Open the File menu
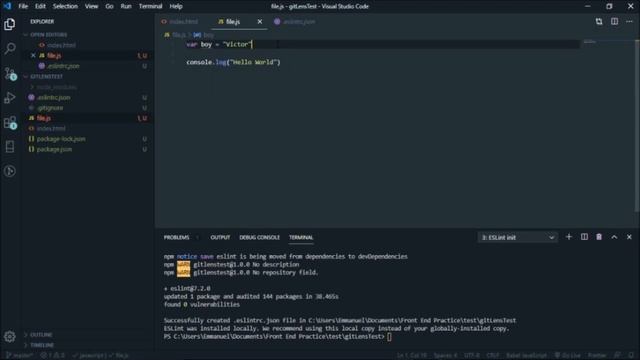The width and height of the screenshot is (640, 360). tap(23, 6)
